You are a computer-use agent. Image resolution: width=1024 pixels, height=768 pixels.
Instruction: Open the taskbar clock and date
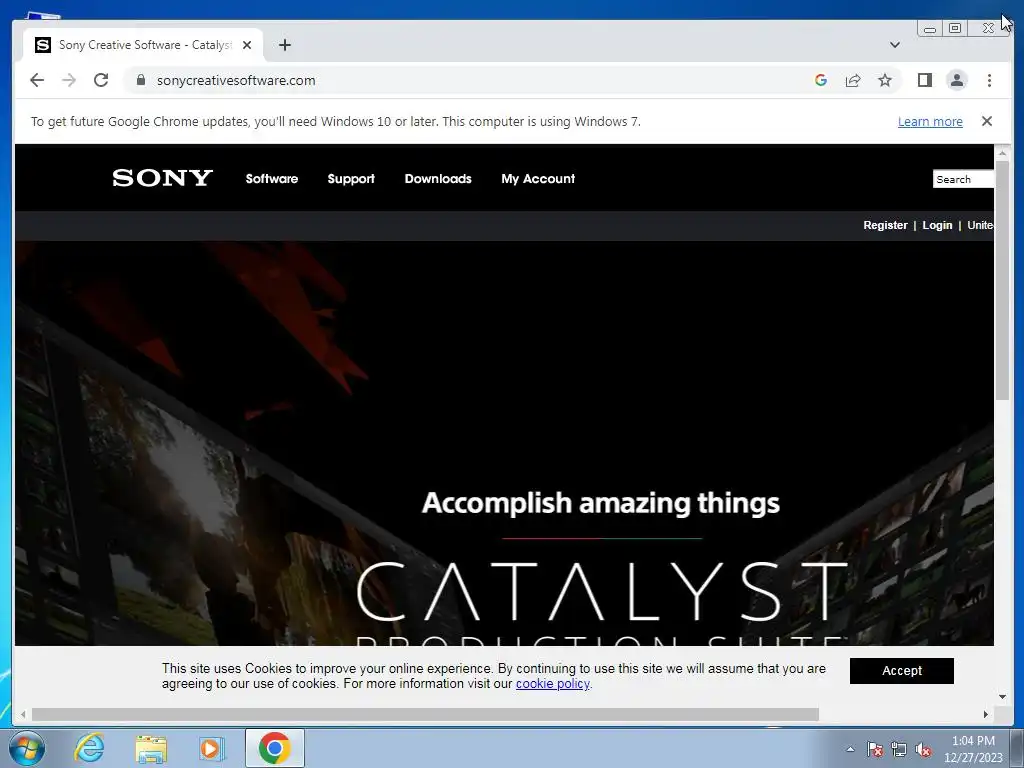[973, 749]
